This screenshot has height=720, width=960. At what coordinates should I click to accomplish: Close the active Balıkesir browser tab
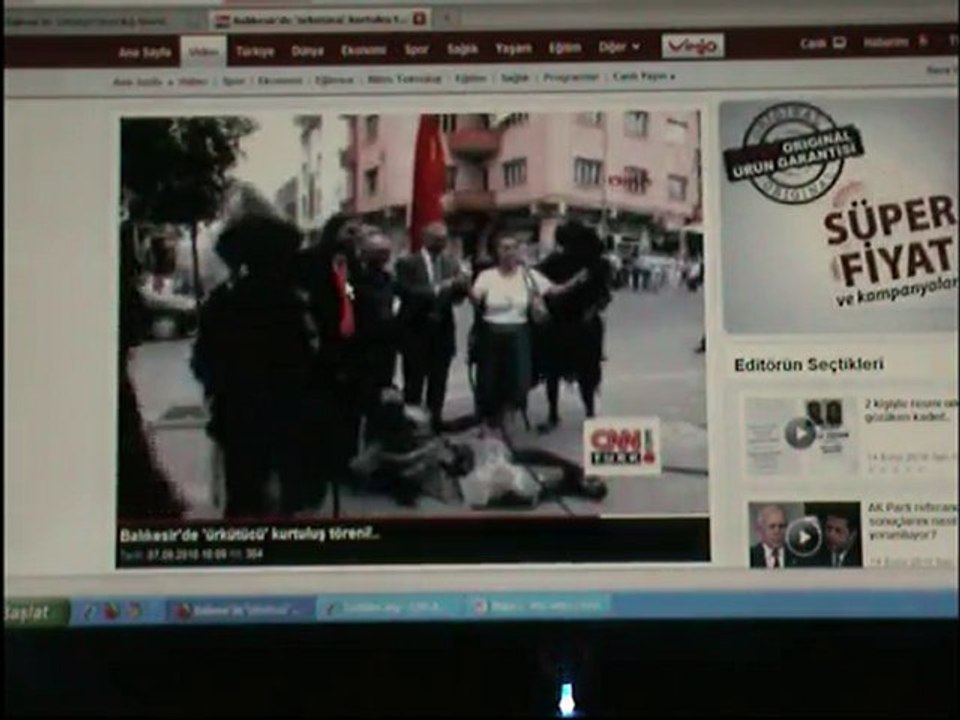(x=419, y=19)
